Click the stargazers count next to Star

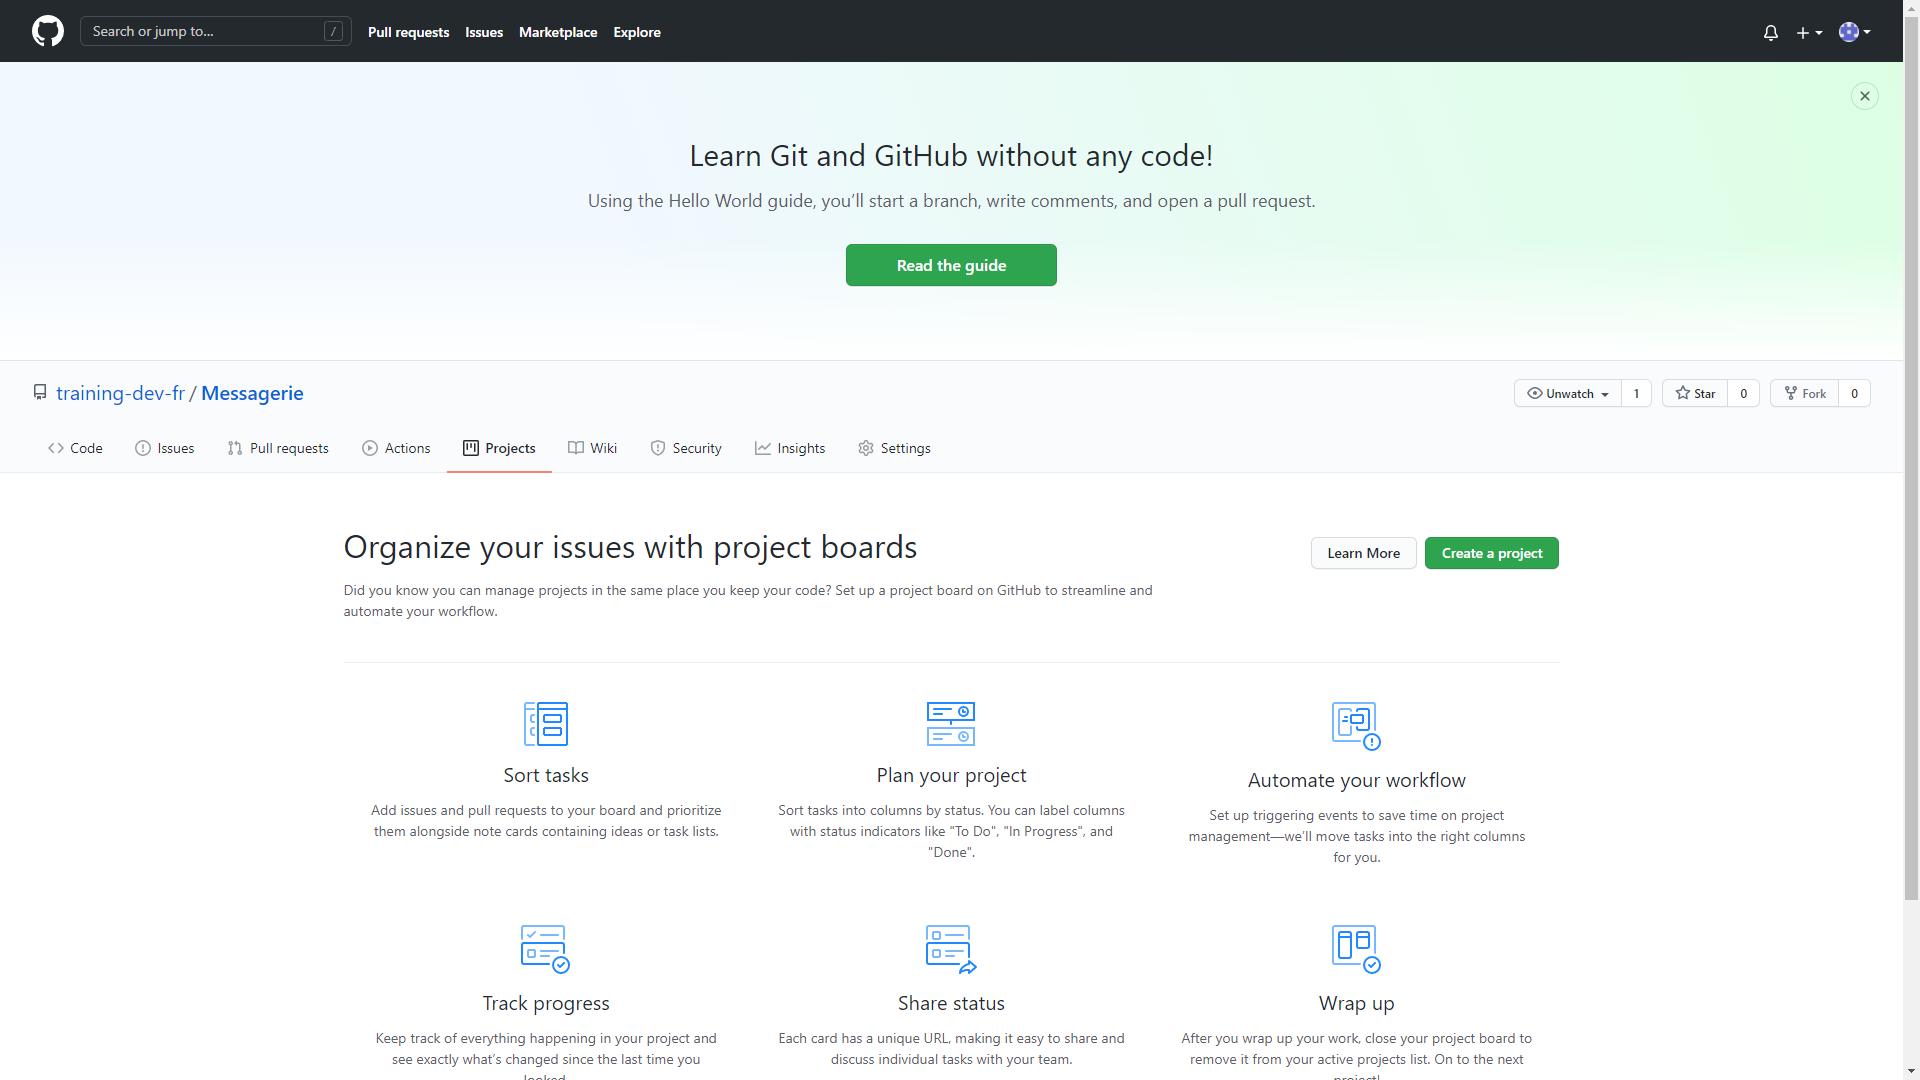coord(1743,393)
